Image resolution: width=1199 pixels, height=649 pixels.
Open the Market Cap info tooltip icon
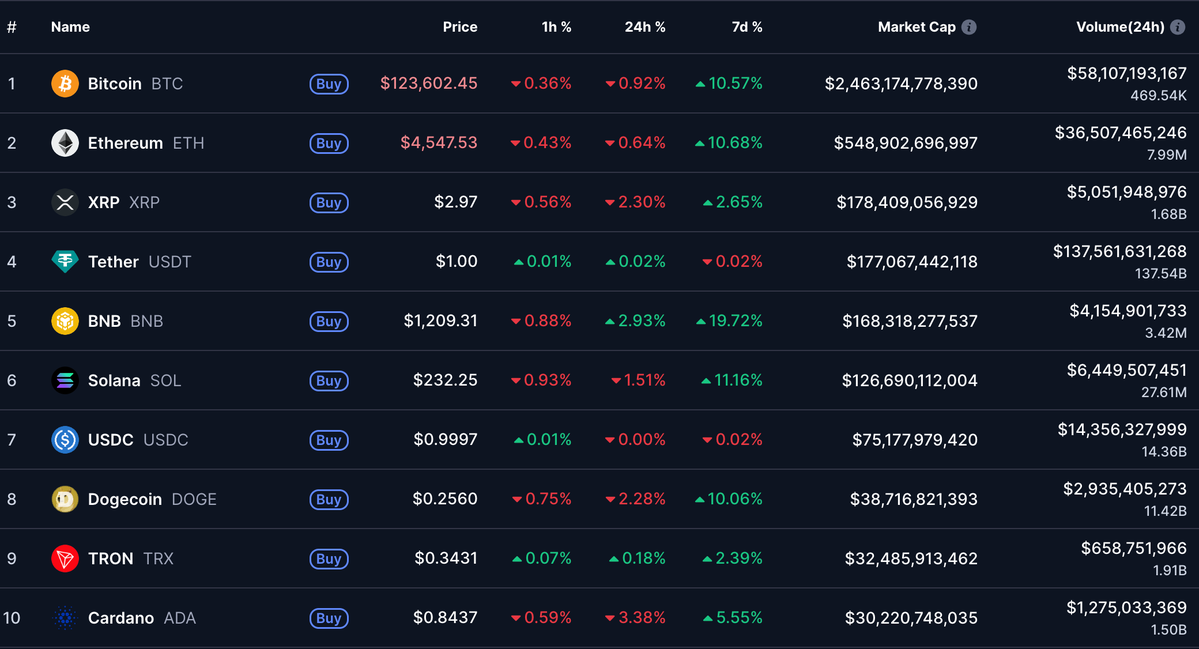tap(969, 27)
